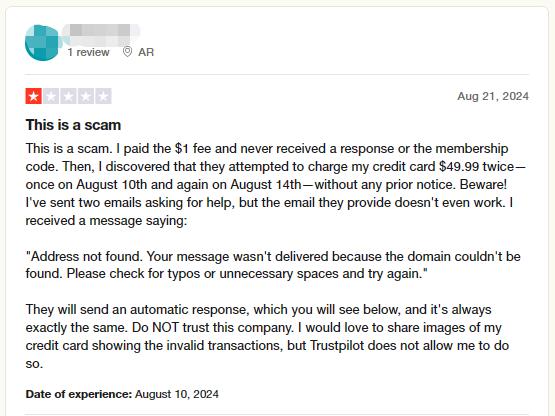Click the paragraph starting "They will send"

267,336
